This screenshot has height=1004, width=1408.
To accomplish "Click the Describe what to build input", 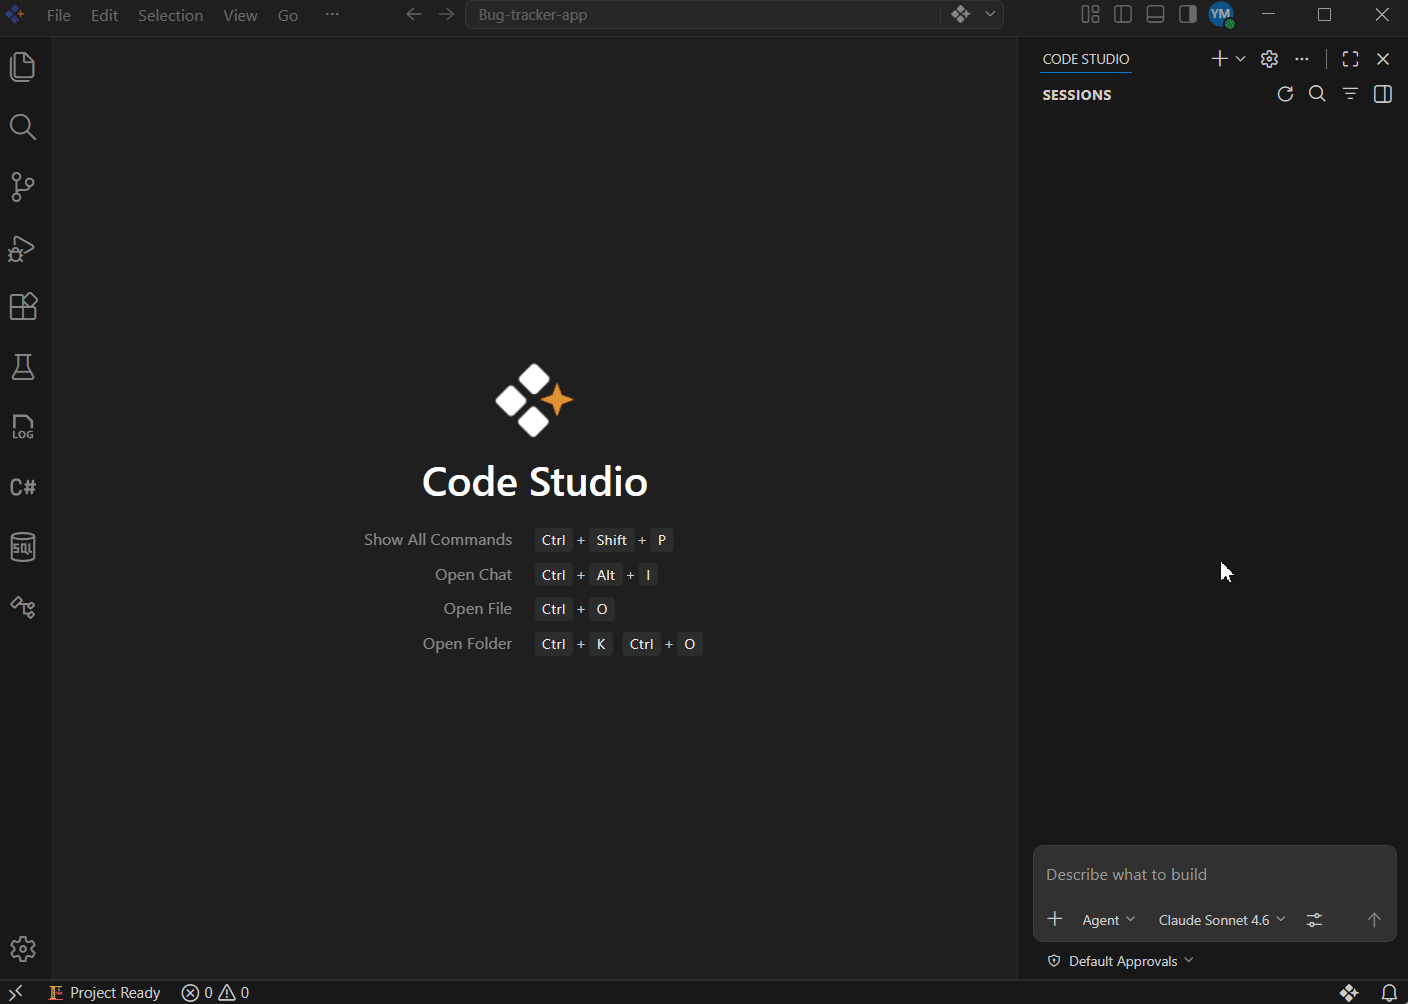I will click(x=1214, y=874).
